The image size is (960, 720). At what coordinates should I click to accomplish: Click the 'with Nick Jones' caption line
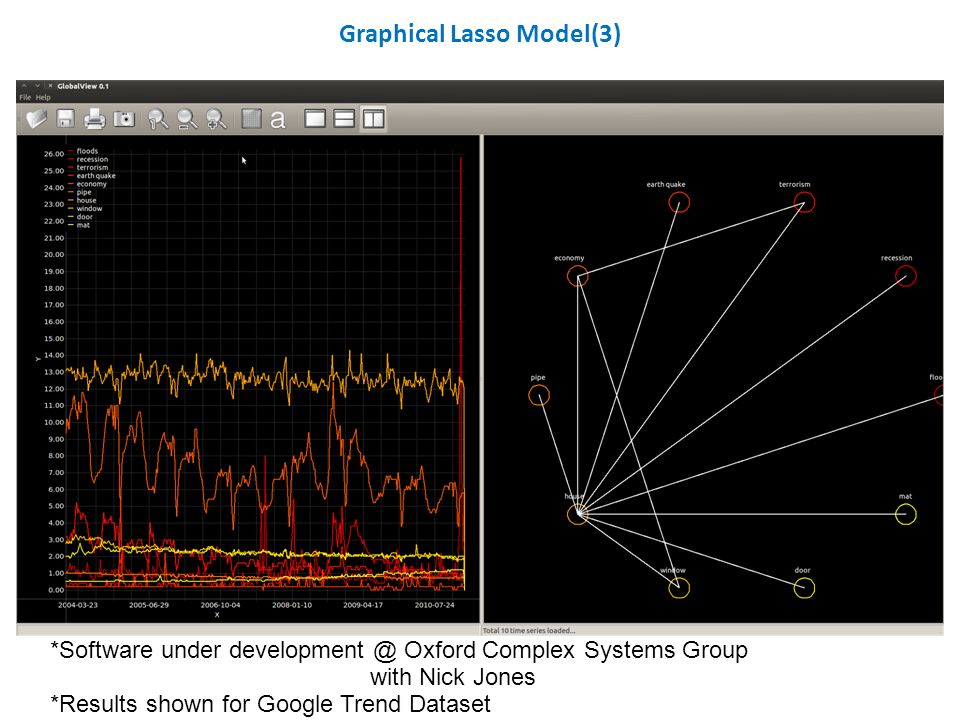452,677
